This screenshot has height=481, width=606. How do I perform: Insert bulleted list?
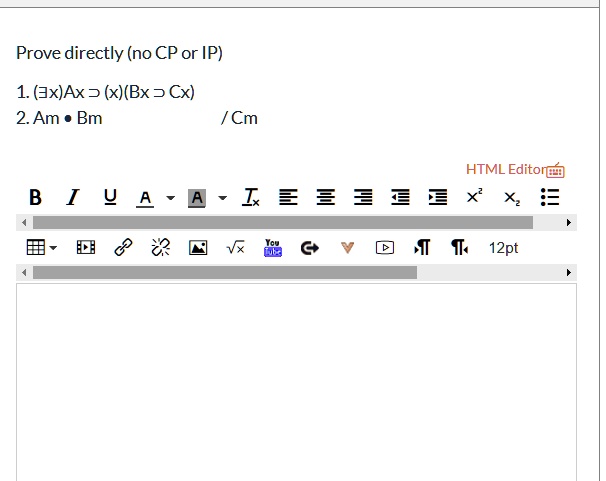click(550, 197)
